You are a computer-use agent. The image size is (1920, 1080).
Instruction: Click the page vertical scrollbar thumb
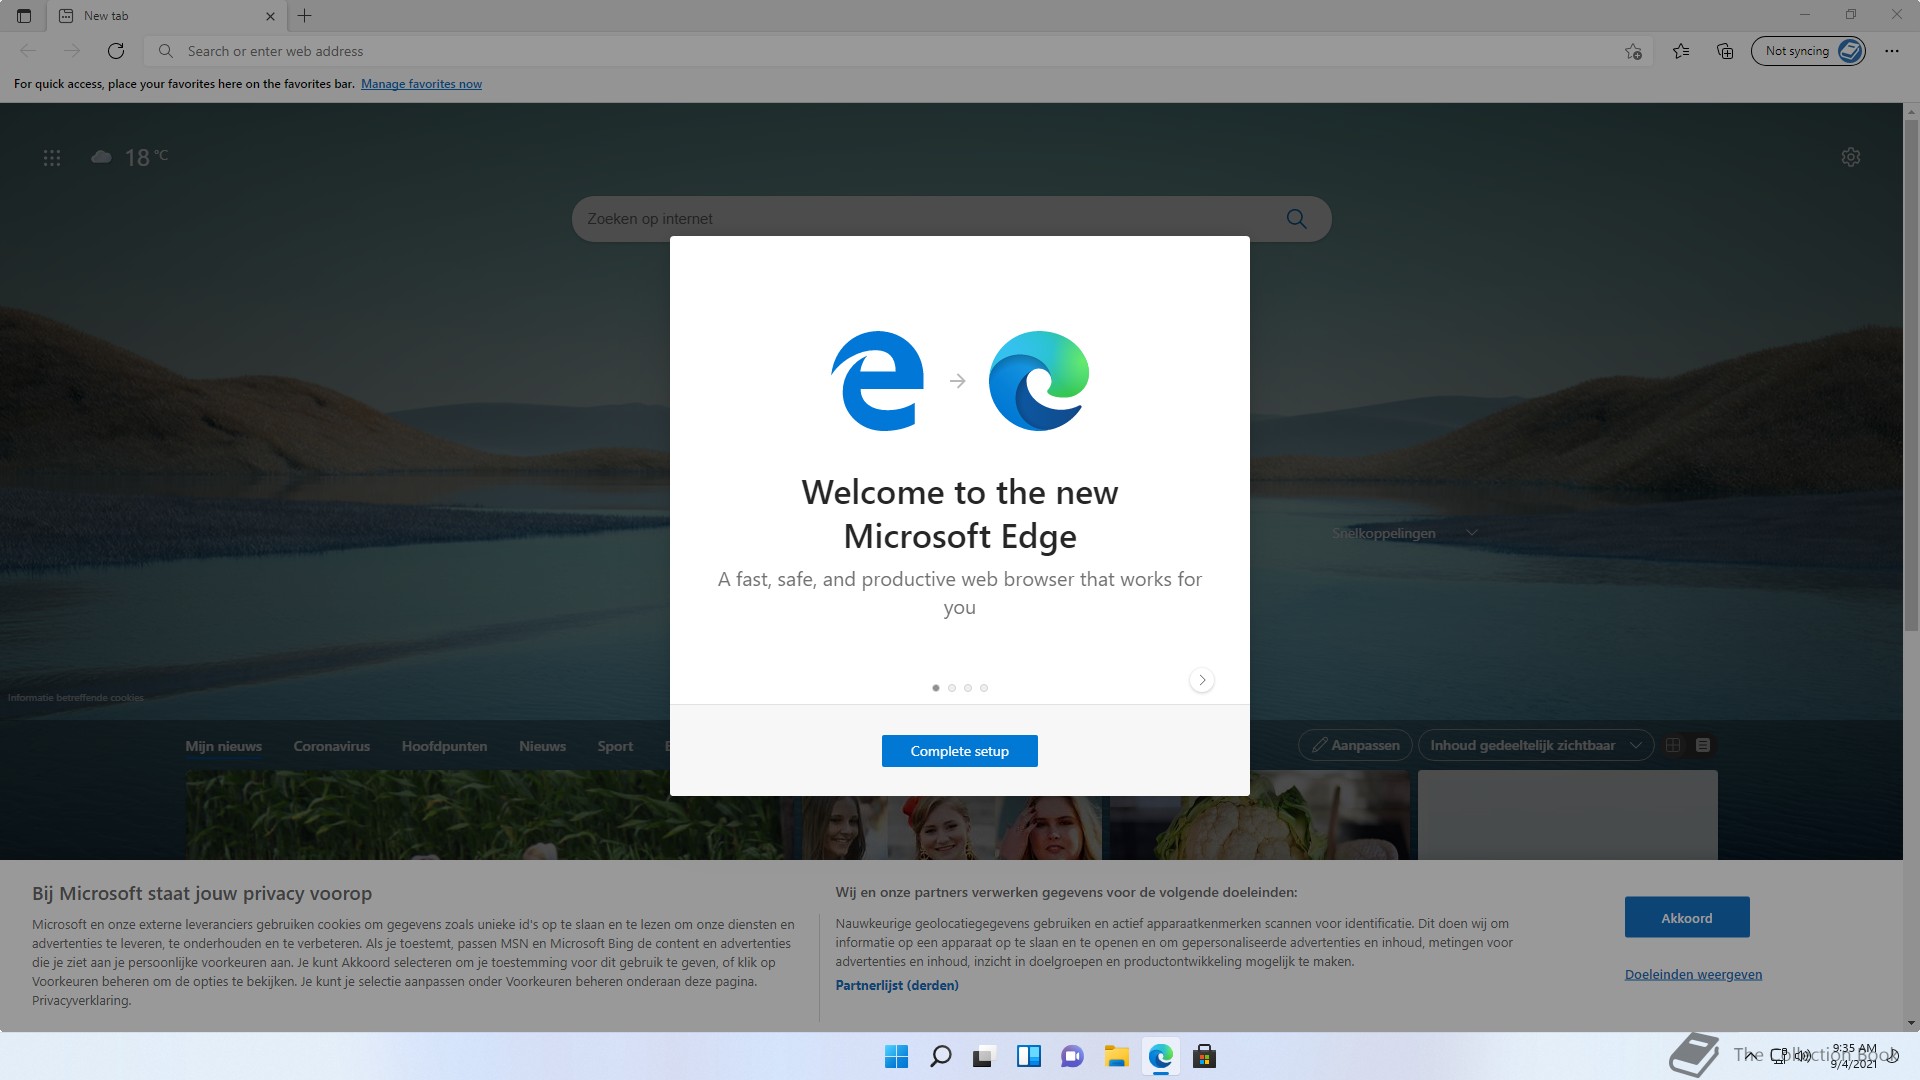click(x=1911, y=375)
